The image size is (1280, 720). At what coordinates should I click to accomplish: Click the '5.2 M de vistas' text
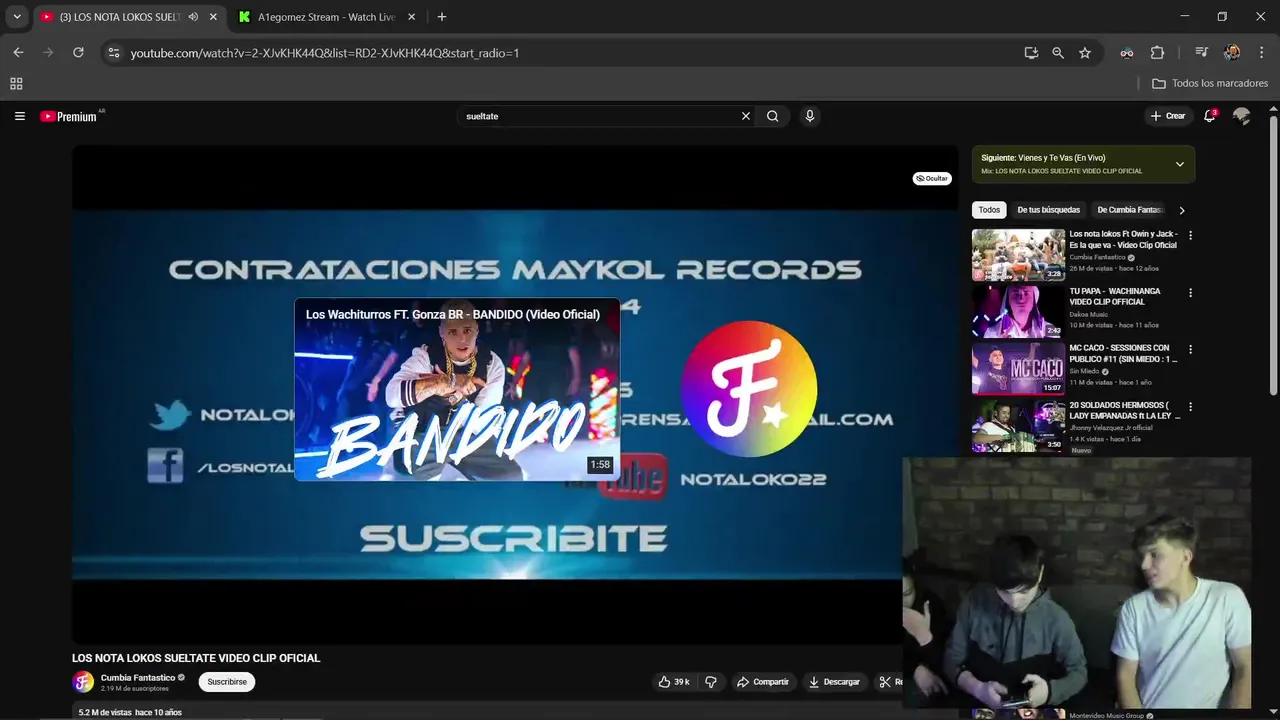click(105, 712)
